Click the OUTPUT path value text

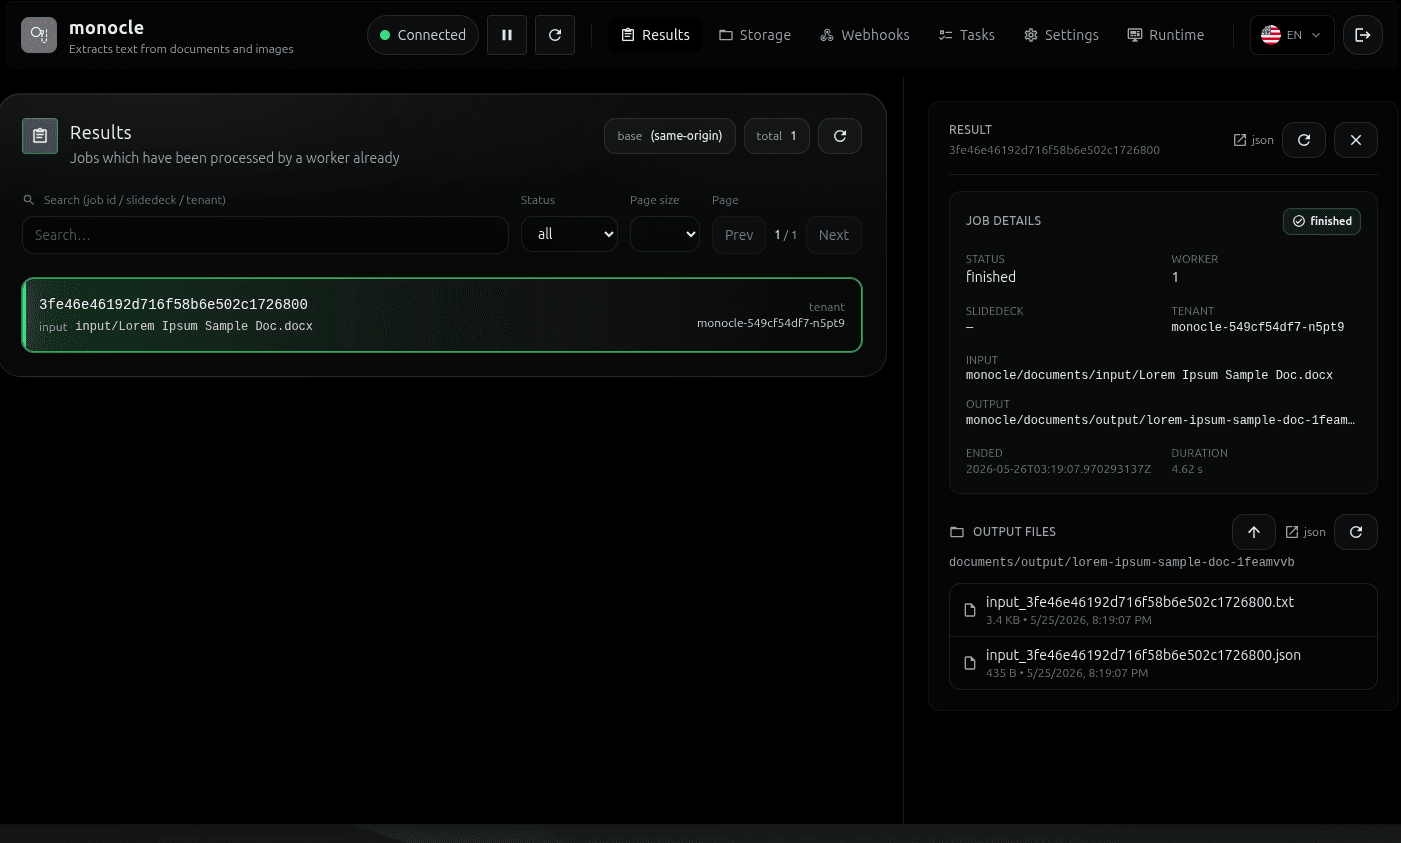(x=1161, y=420)
